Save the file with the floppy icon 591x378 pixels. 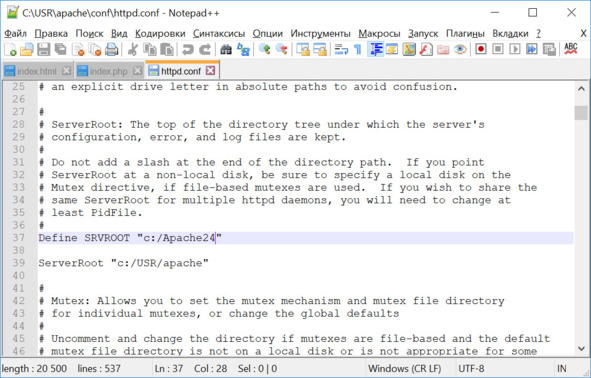[43, 50]
